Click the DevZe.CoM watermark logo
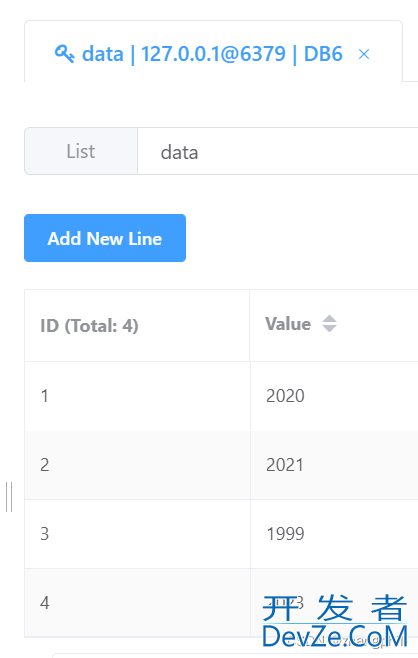Viewport: 418px width, 658px height. click(x=335, y=621)
